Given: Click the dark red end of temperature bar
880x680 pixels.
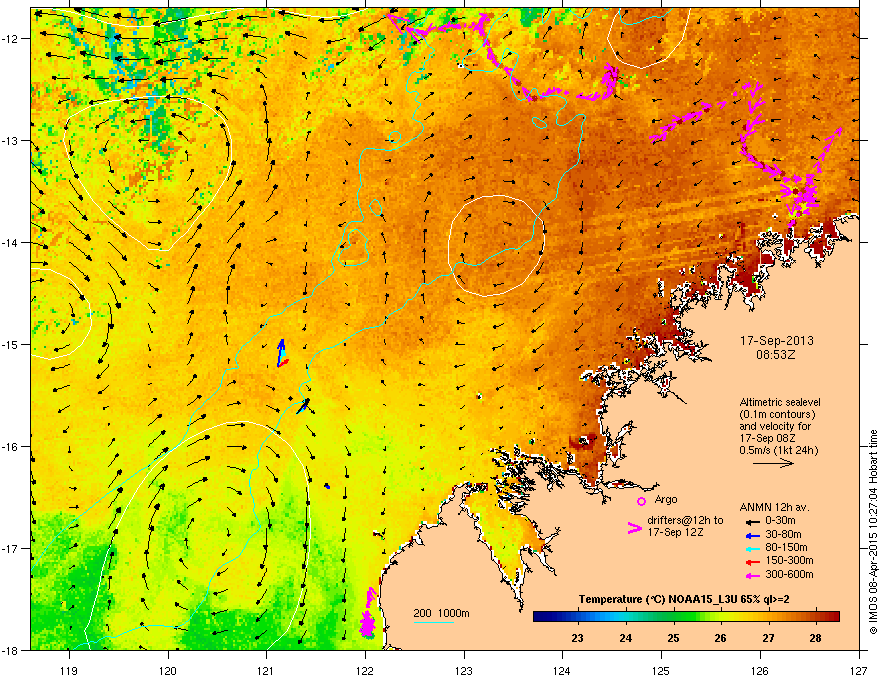Looking at the screenshot, I should pyautogui.click(x=834, y=616).
